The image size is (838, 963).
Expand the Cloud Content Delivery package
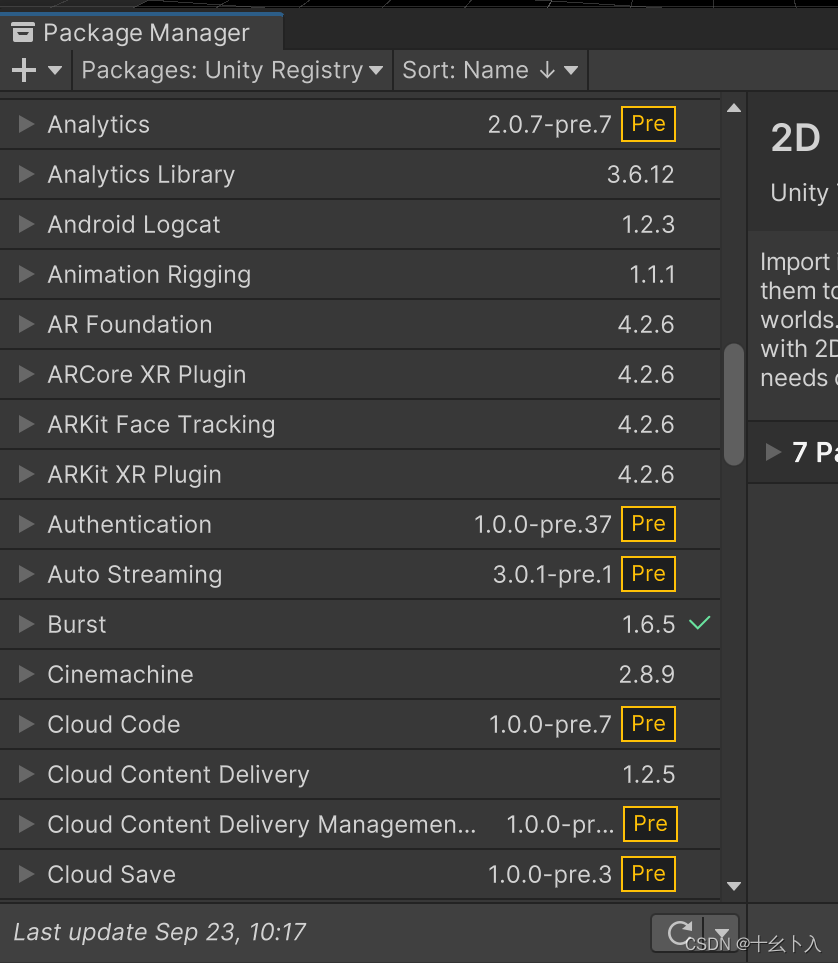tap(26, 774)
